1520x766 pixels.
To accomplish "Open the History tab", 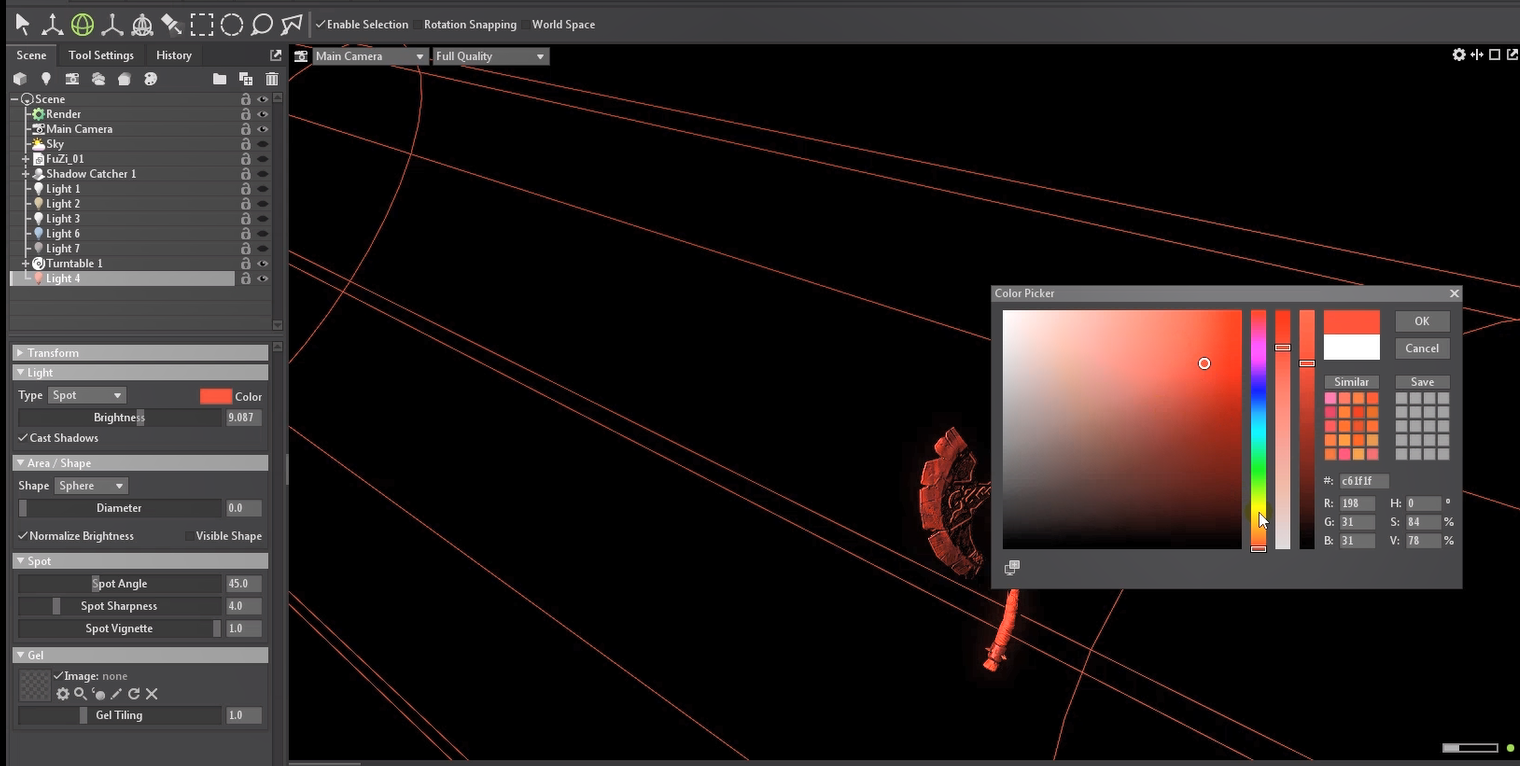I will pyautogui.click(x=174, y=55).
